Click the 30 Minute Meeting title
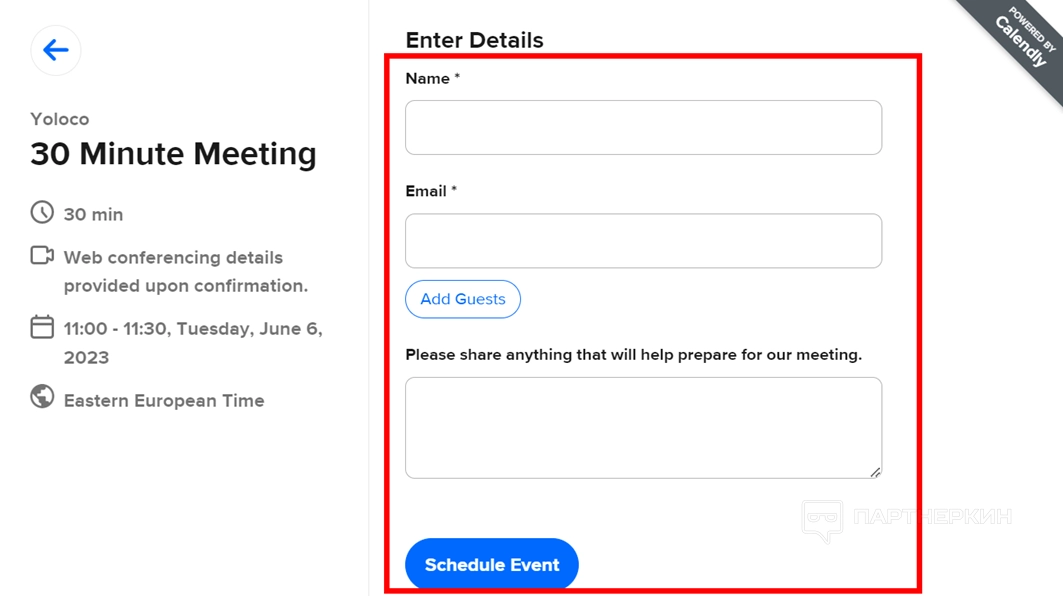1063x596 pixels. [x=173, y=154]
